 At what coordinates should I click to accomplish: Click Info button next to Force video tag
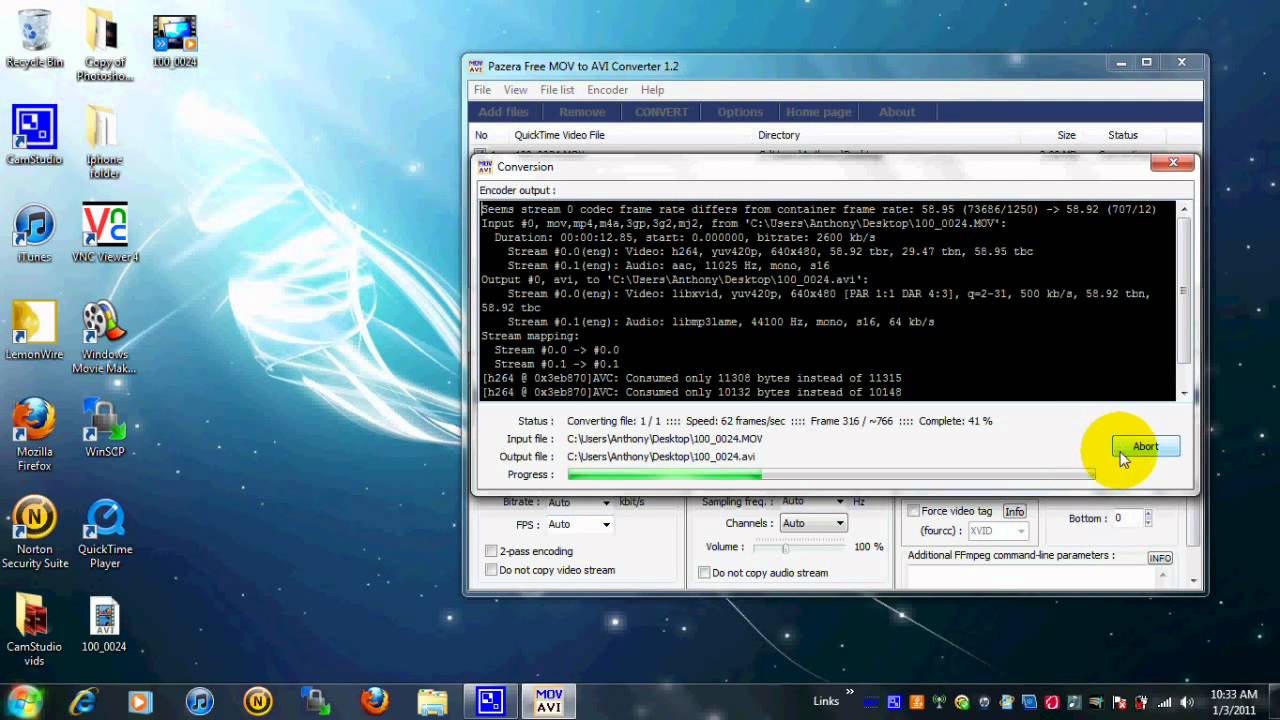coord(1014,511)
